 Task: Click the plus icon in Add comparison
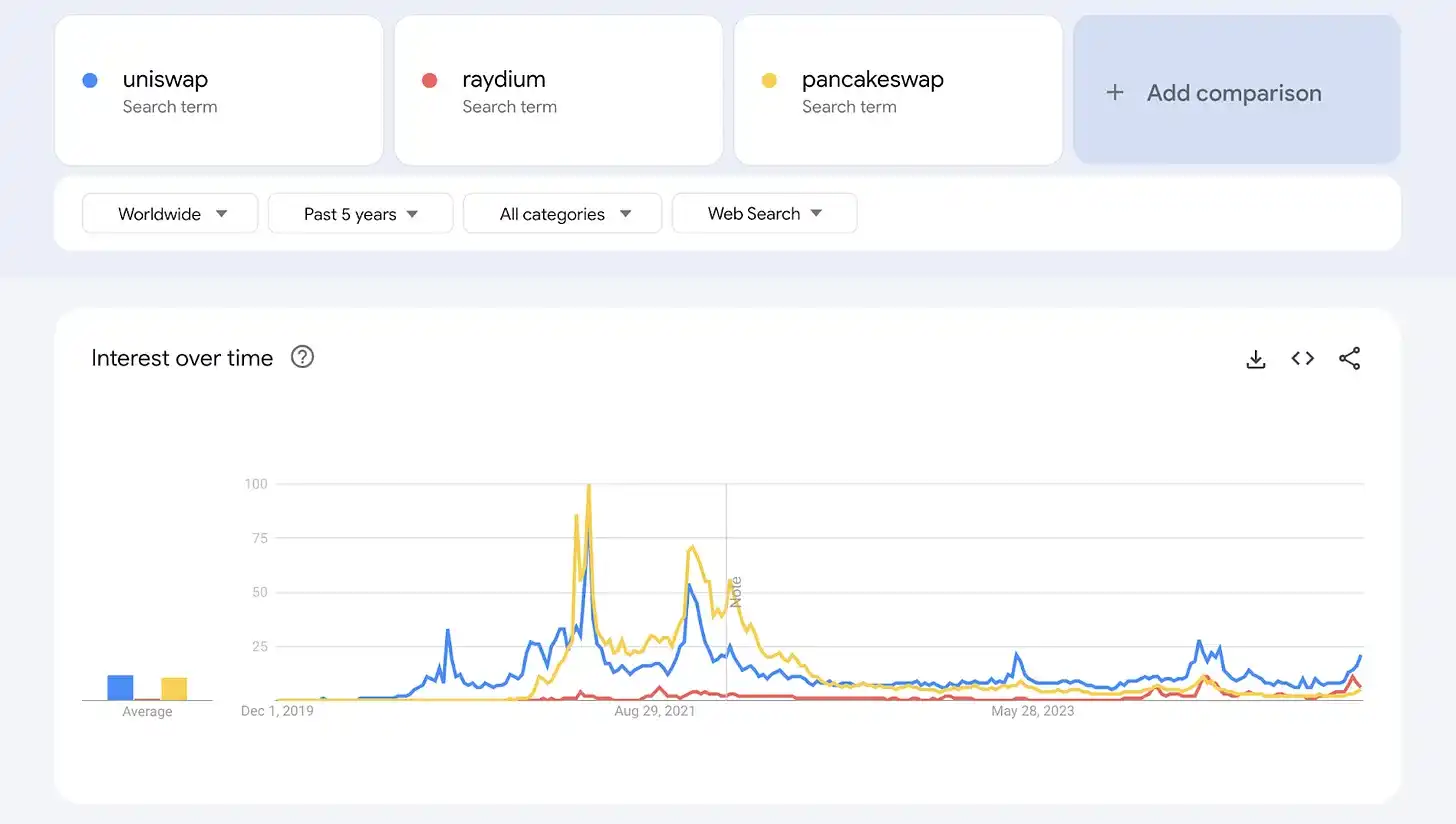(1114, 93)
